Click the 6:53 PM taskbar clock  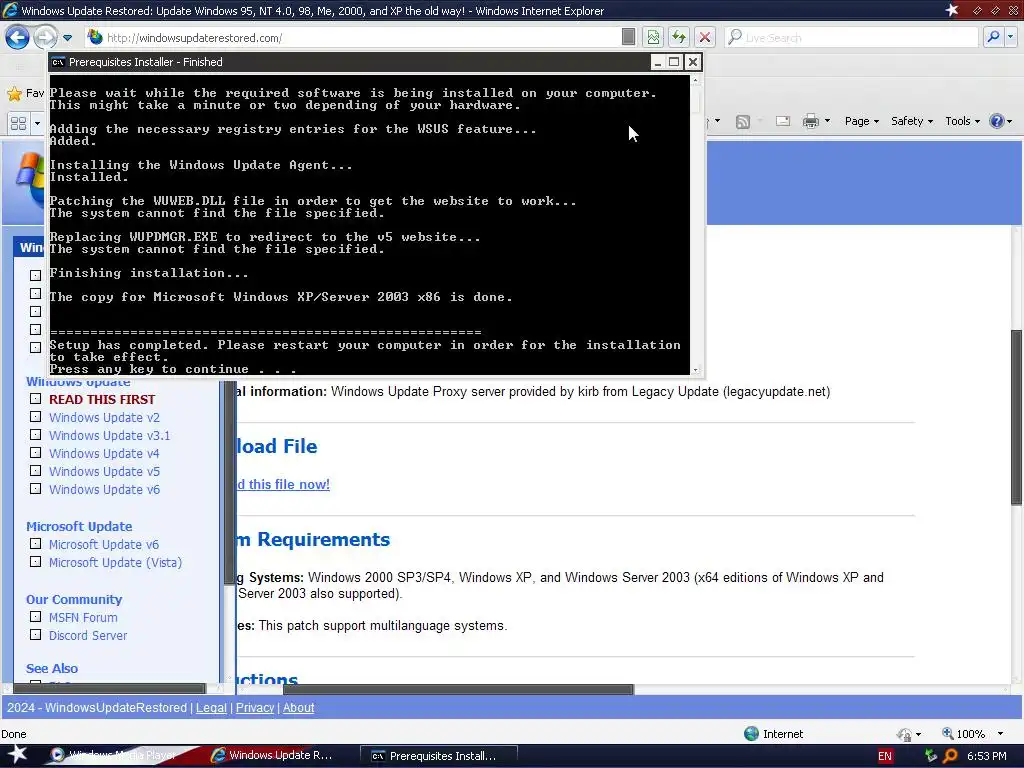coord(986,756)
